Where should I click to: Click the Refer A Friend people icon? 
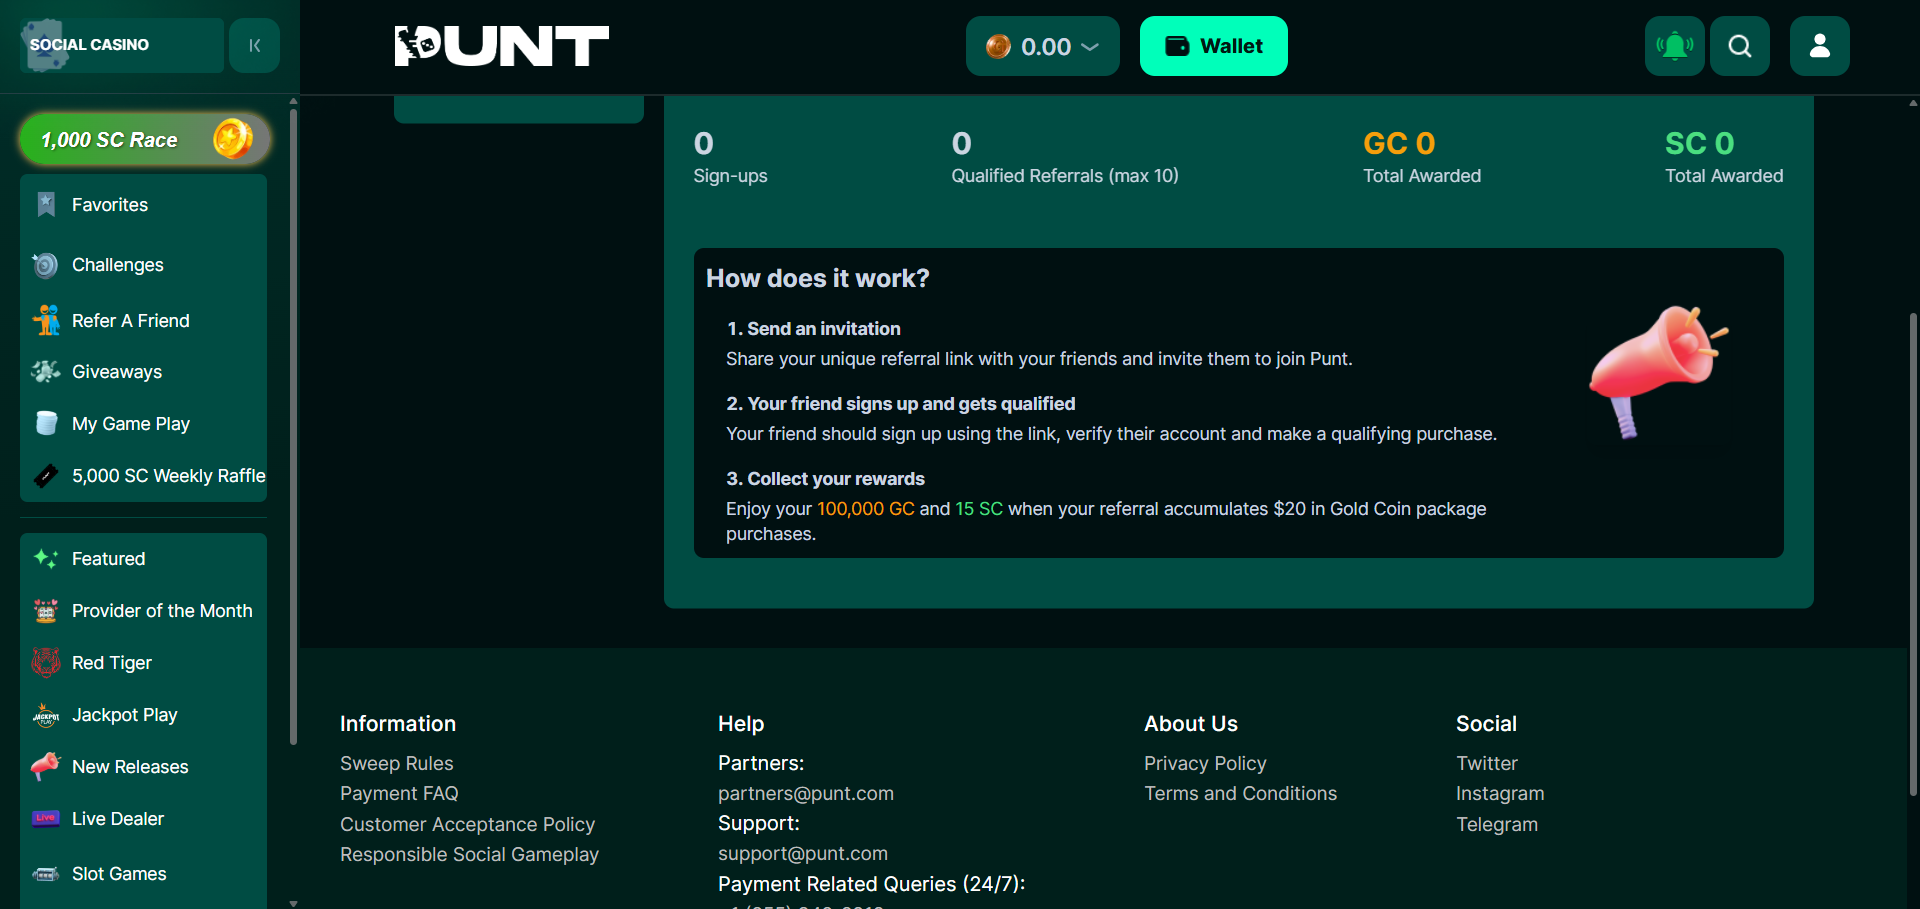(x=46, y=320)
